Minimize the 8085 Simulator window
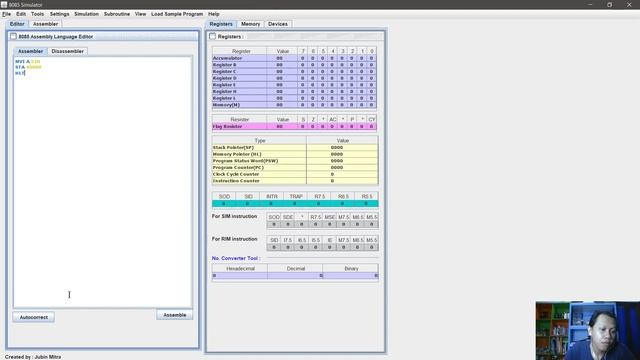Image resolution: width=640 pixels, height=360 pixels. [590, 4]
